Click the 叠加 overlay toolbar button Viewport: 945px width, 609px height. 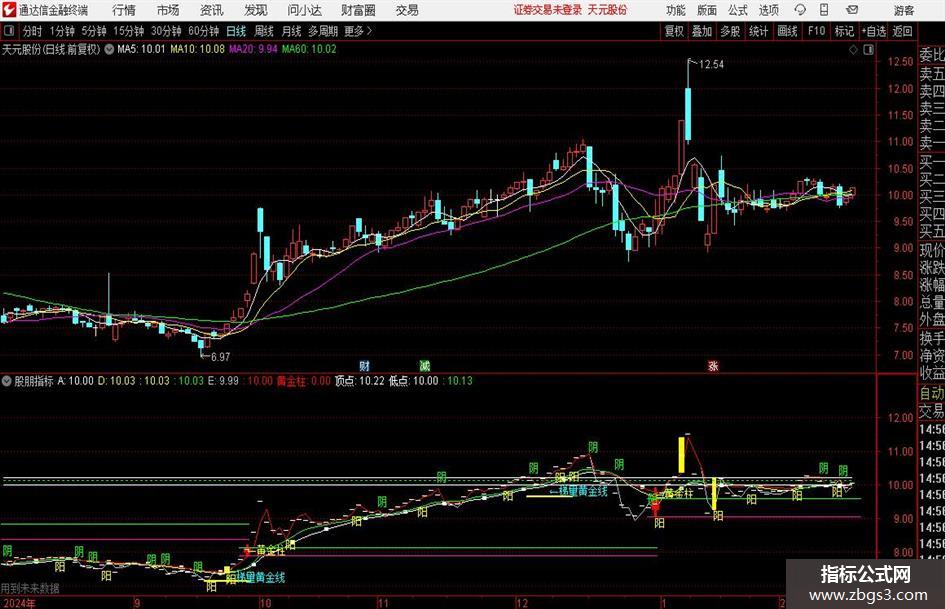click(702, 31)
